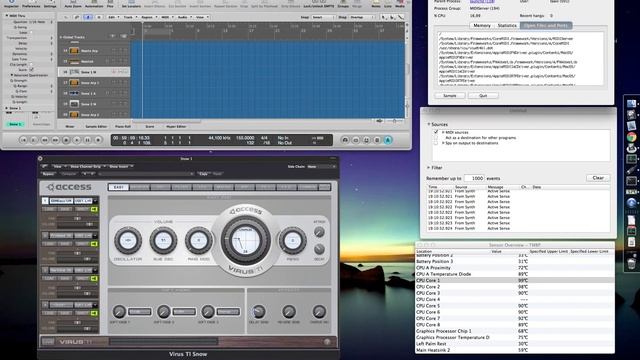The height and width of the screenshot is (360, 640).
Task: Click the Sample button in process window
Action: (x=450, y=96)
